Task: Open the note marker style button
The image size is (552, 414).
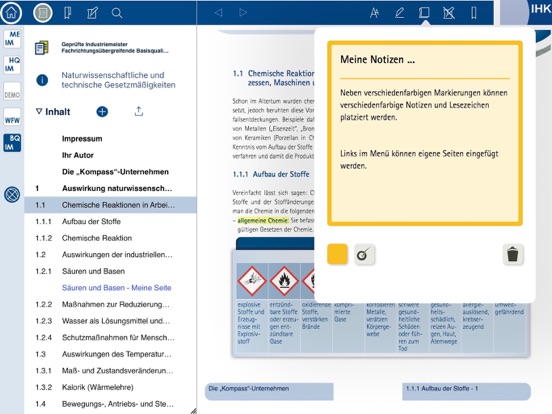Action: (x=364, y=254)
